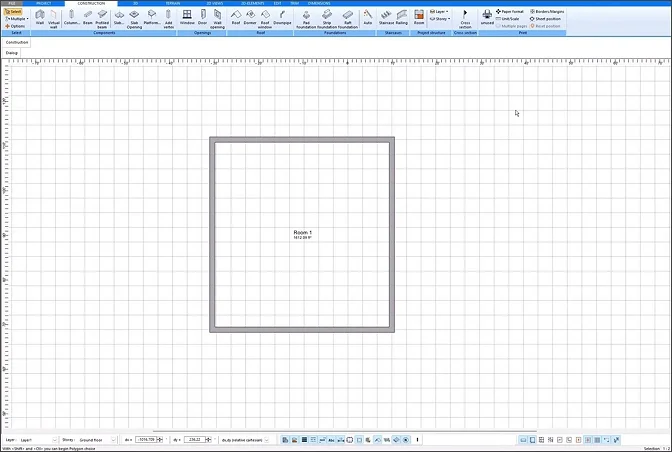Switch to the DIMENSIONS ribbon tab
This screenshot has height=452, width=672.
pos(319,3)
